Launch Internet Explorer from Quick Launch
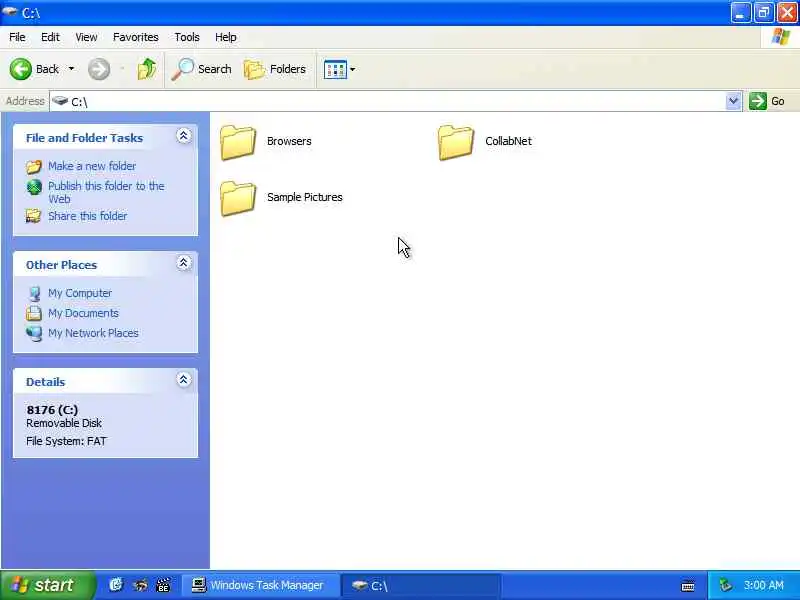The width and height of the screenshot is (800, 600). tap(116, 585)
